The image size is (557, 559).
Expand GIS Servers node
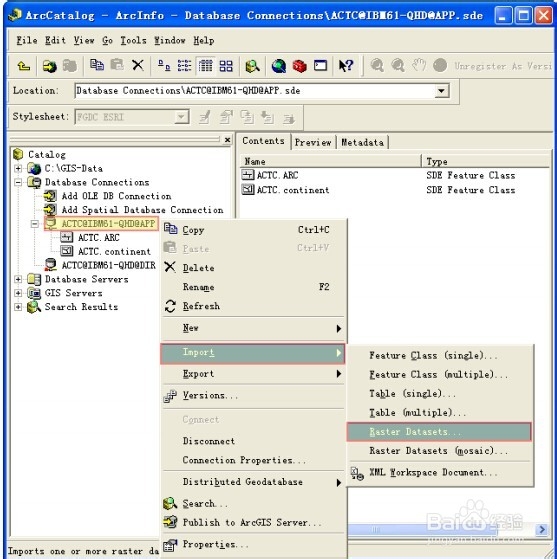point(18,293)
